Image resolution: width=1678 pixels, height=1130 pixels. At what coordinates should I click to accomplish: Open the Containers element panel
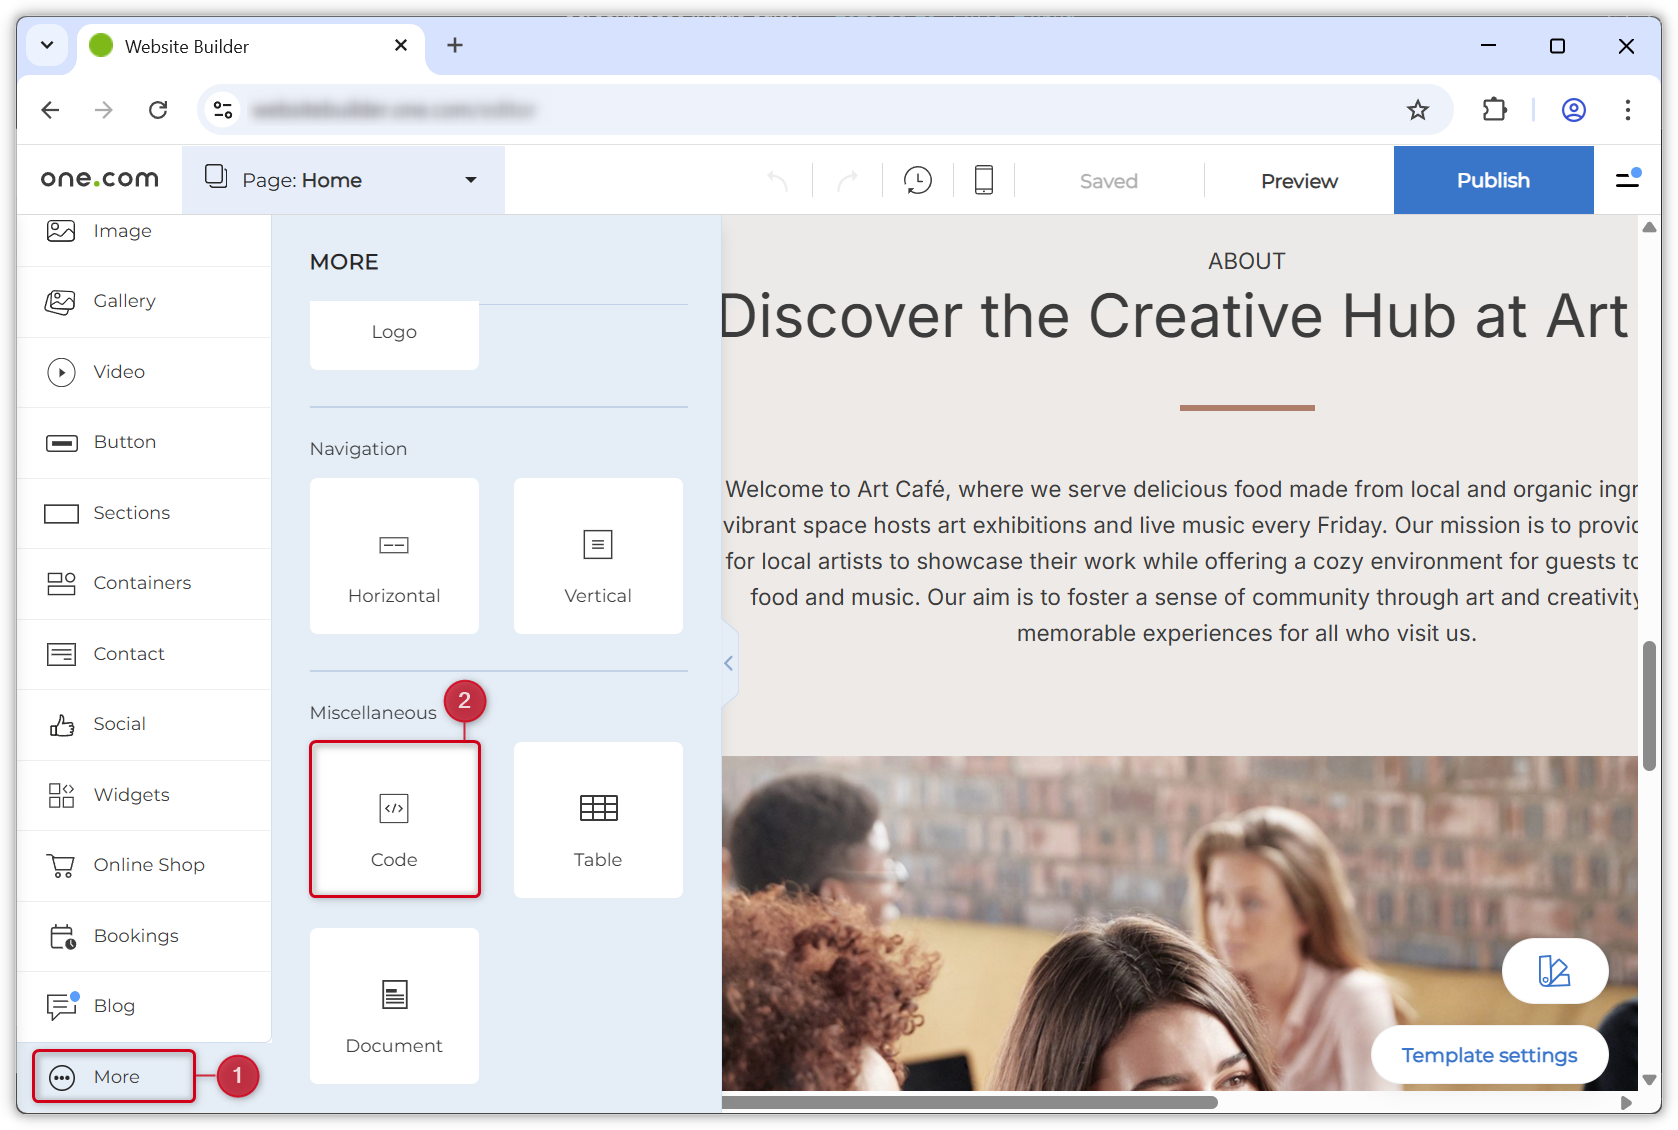pos(142,582)
